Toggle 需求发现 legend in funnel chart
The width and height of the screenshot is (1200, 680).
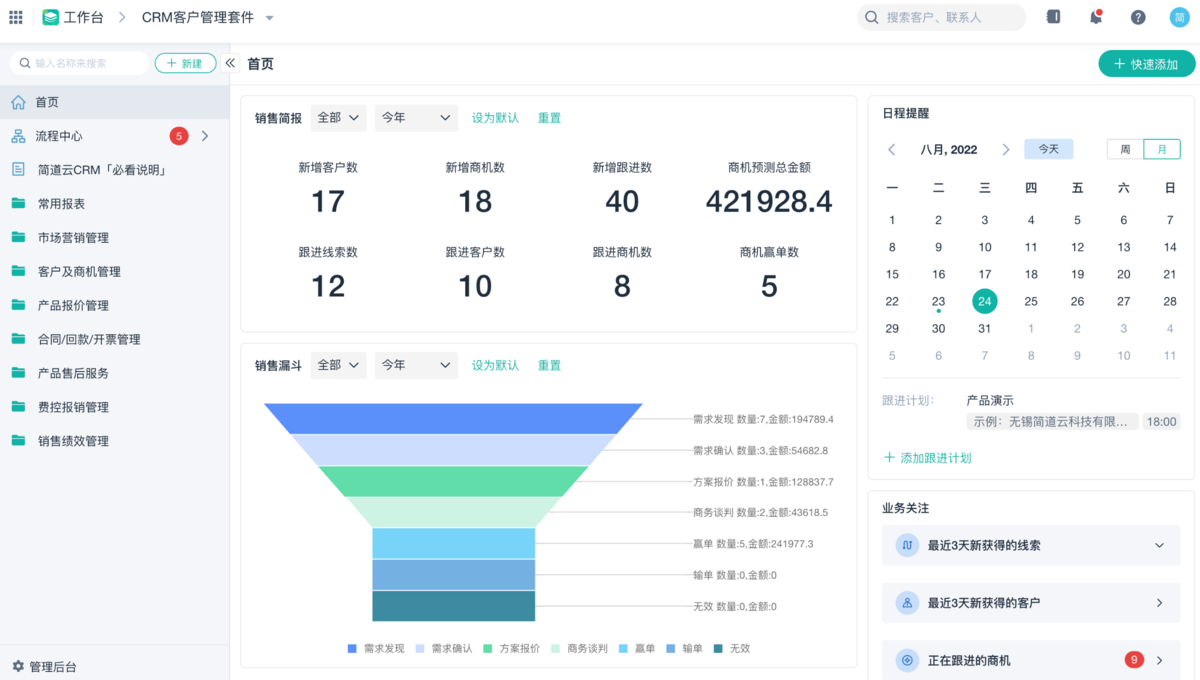376,648
